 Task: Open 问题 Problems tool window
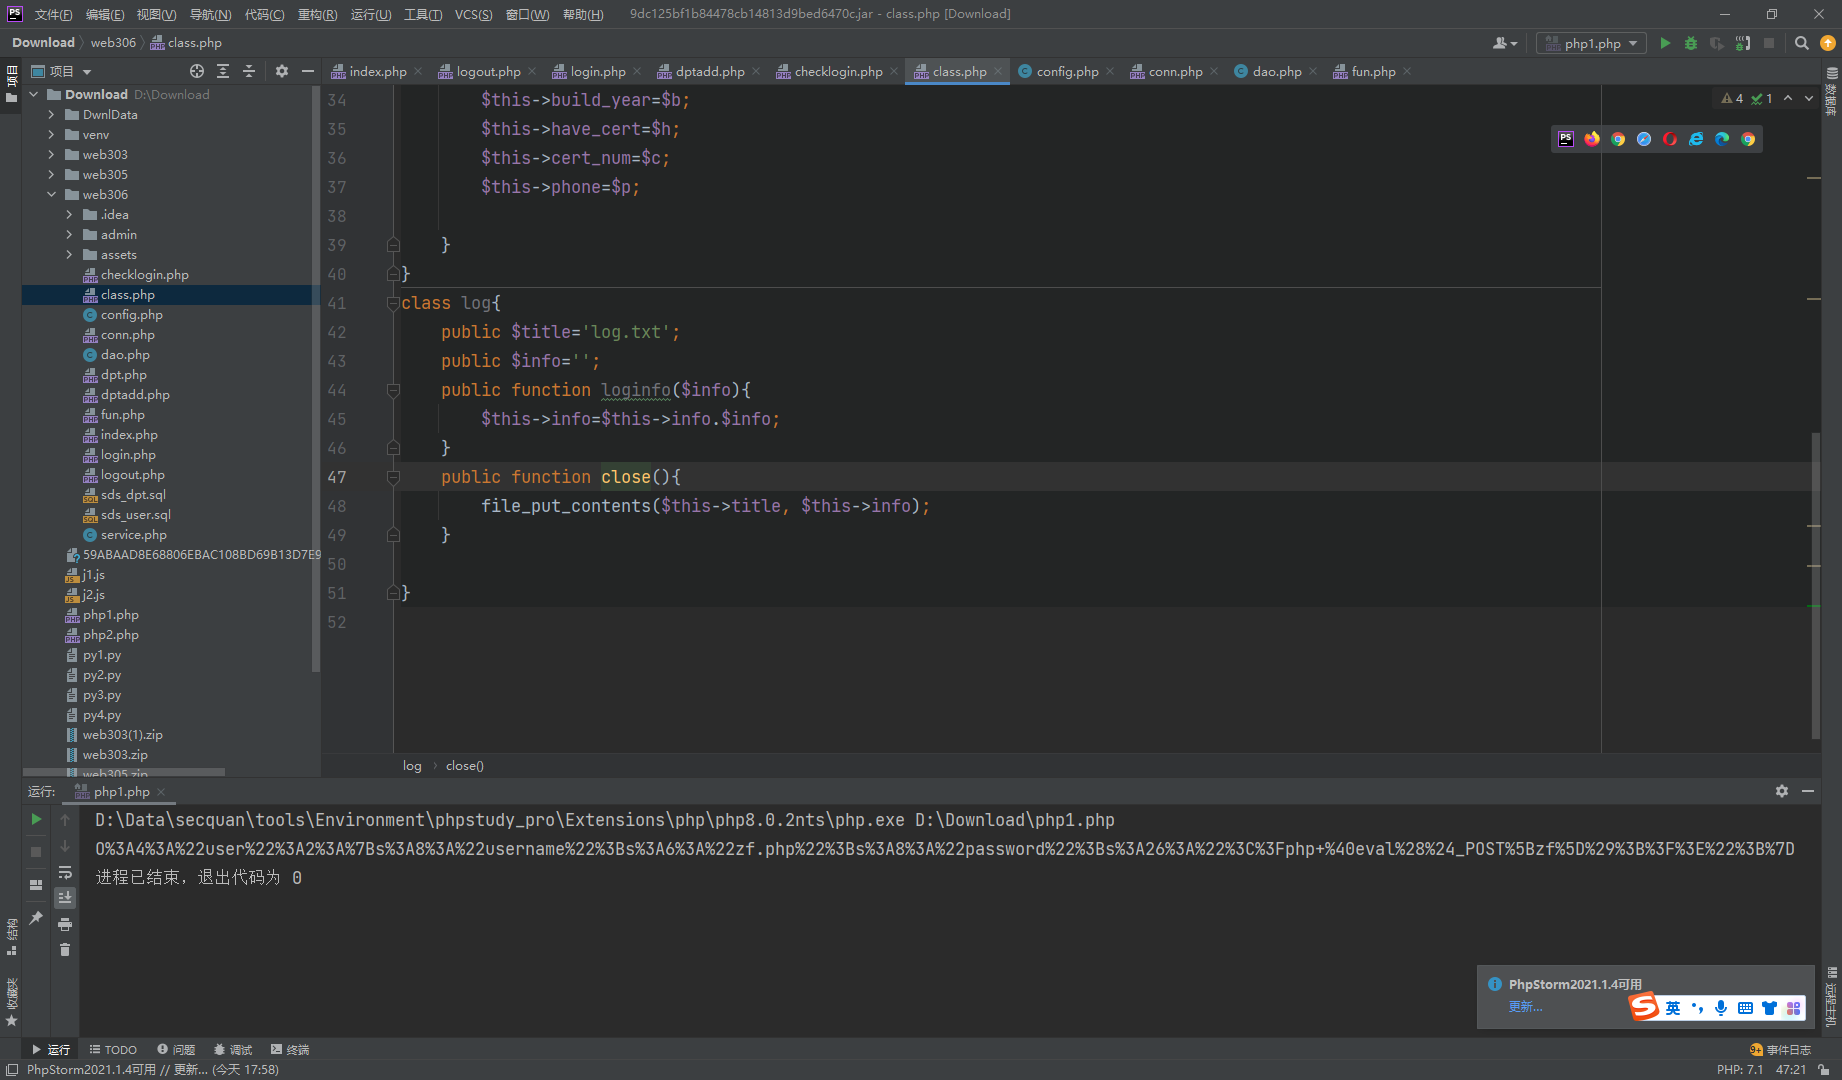[x=176, y=1049]
